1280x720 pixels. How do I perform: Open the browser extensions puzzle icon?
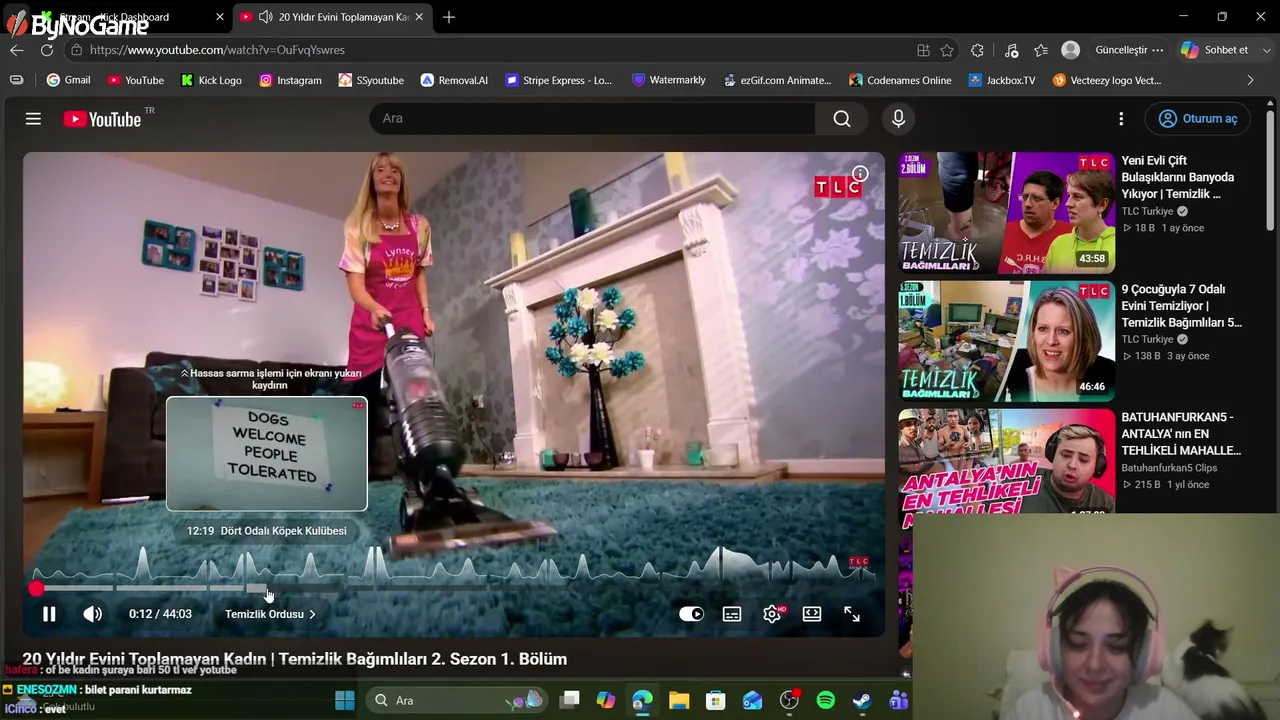click(x=977, y=50)
